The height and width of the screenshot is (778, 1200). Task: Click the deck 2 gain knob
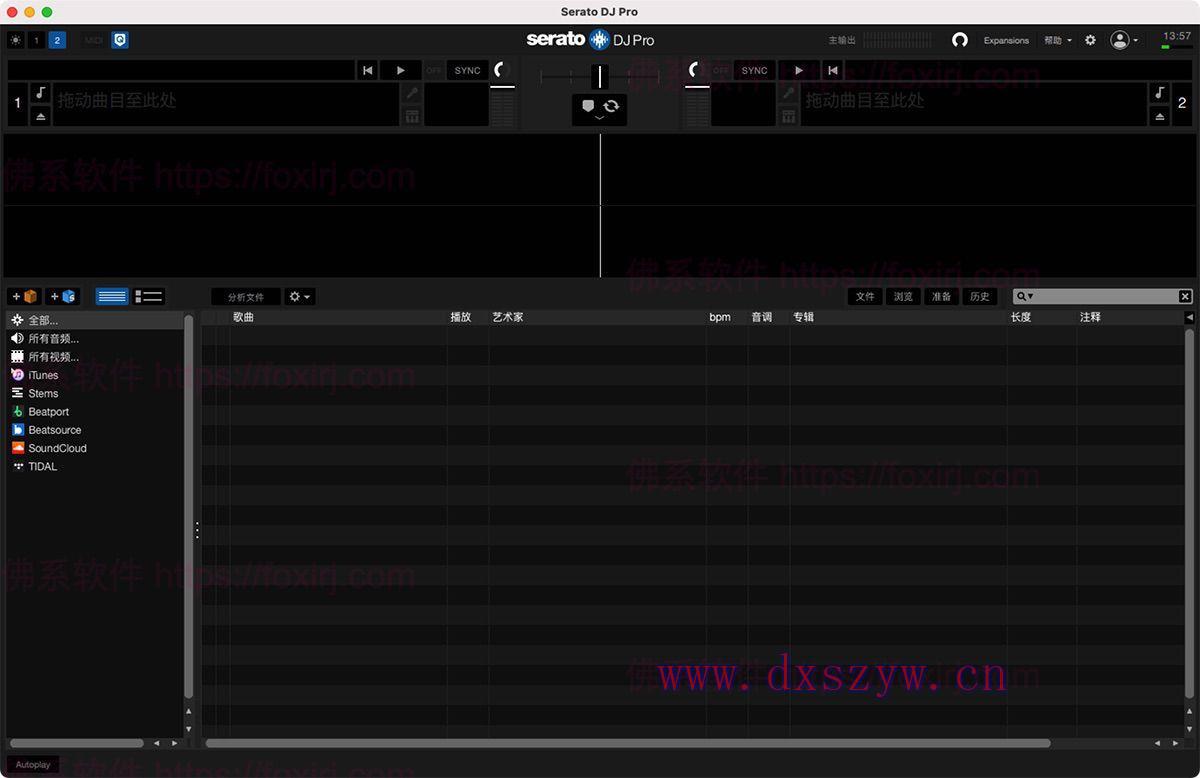[697, 70]
